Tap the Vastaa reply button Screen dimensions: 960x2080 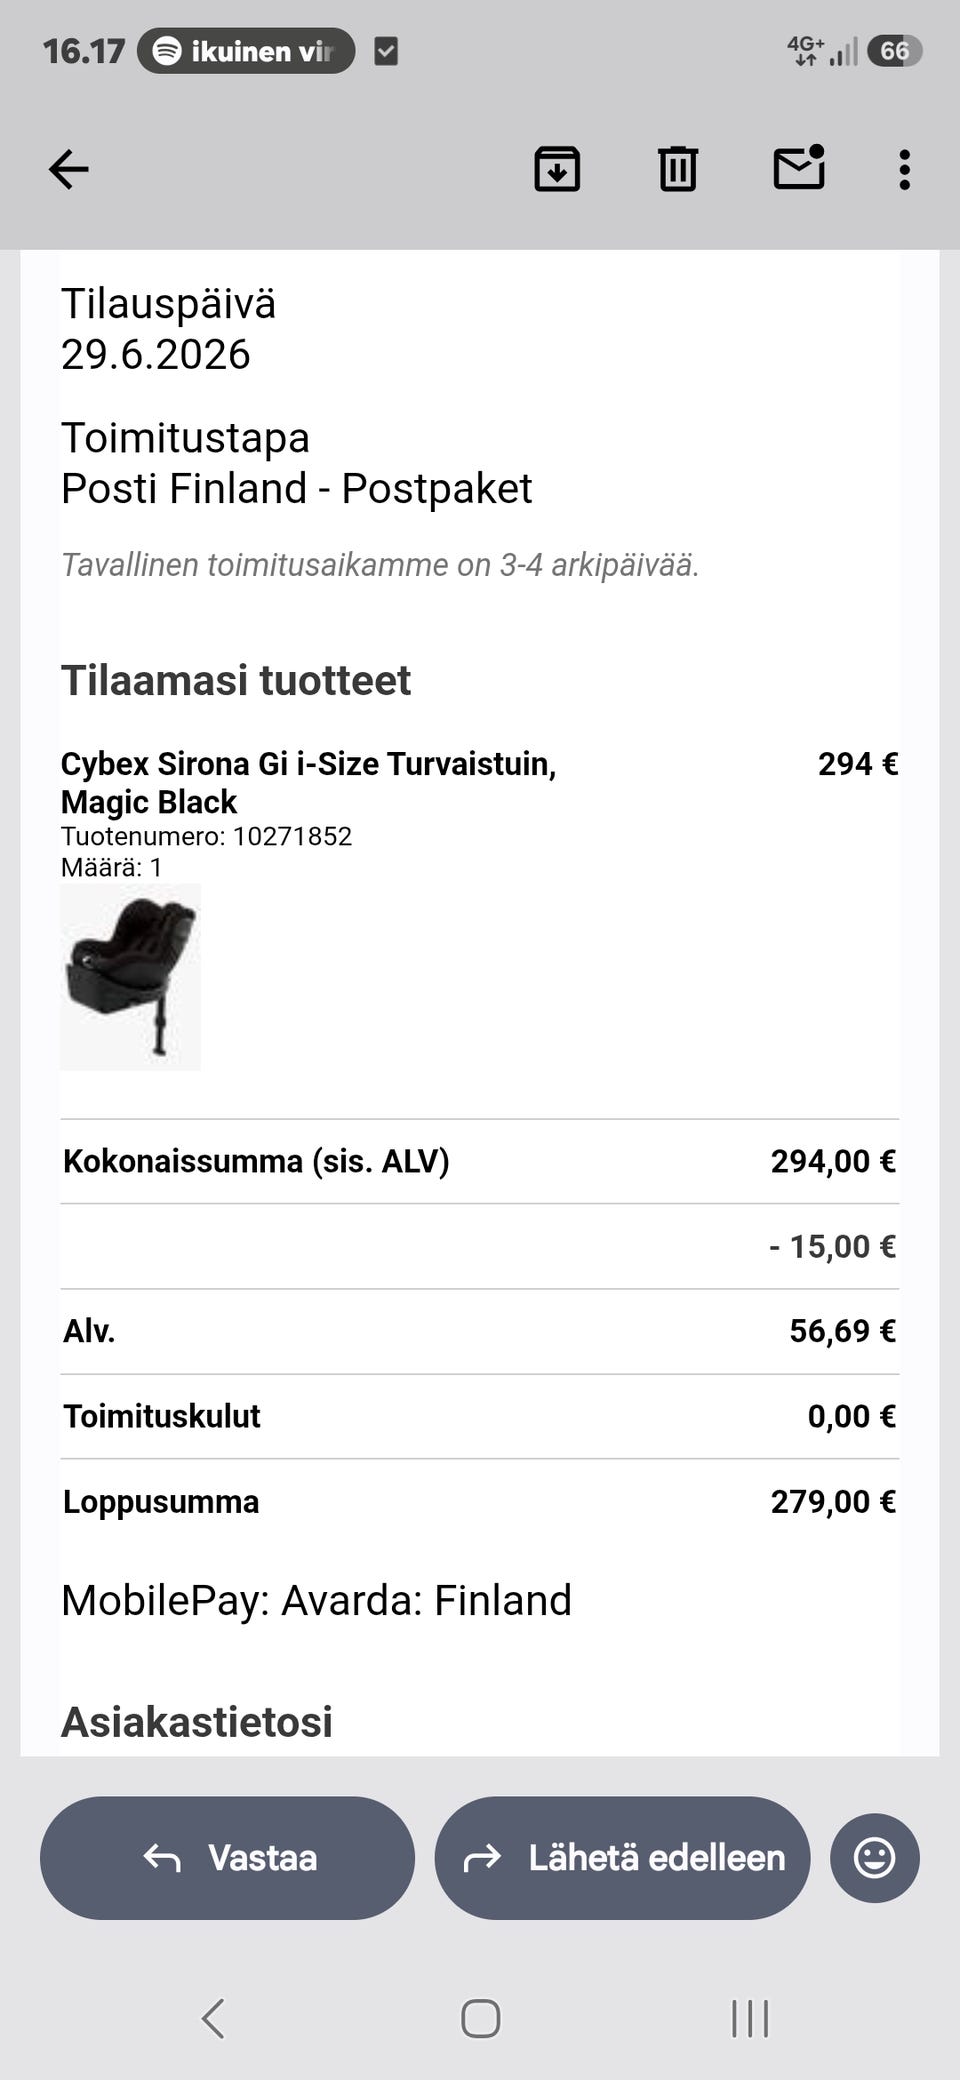pyautogui.click(x=227, y=1858)
